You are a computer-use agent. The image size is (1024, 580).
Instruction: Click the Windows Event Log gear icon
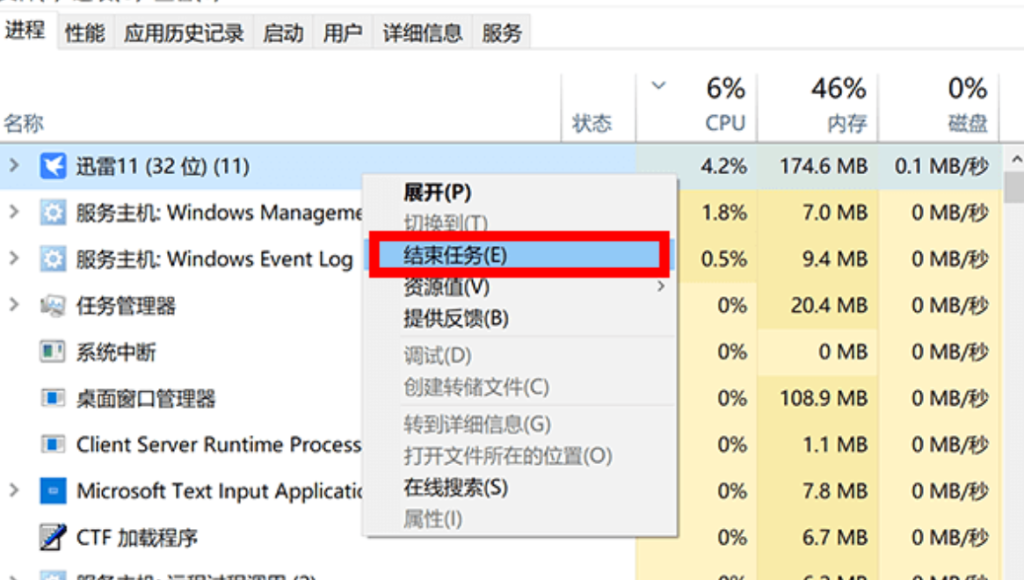click(52, 259)
